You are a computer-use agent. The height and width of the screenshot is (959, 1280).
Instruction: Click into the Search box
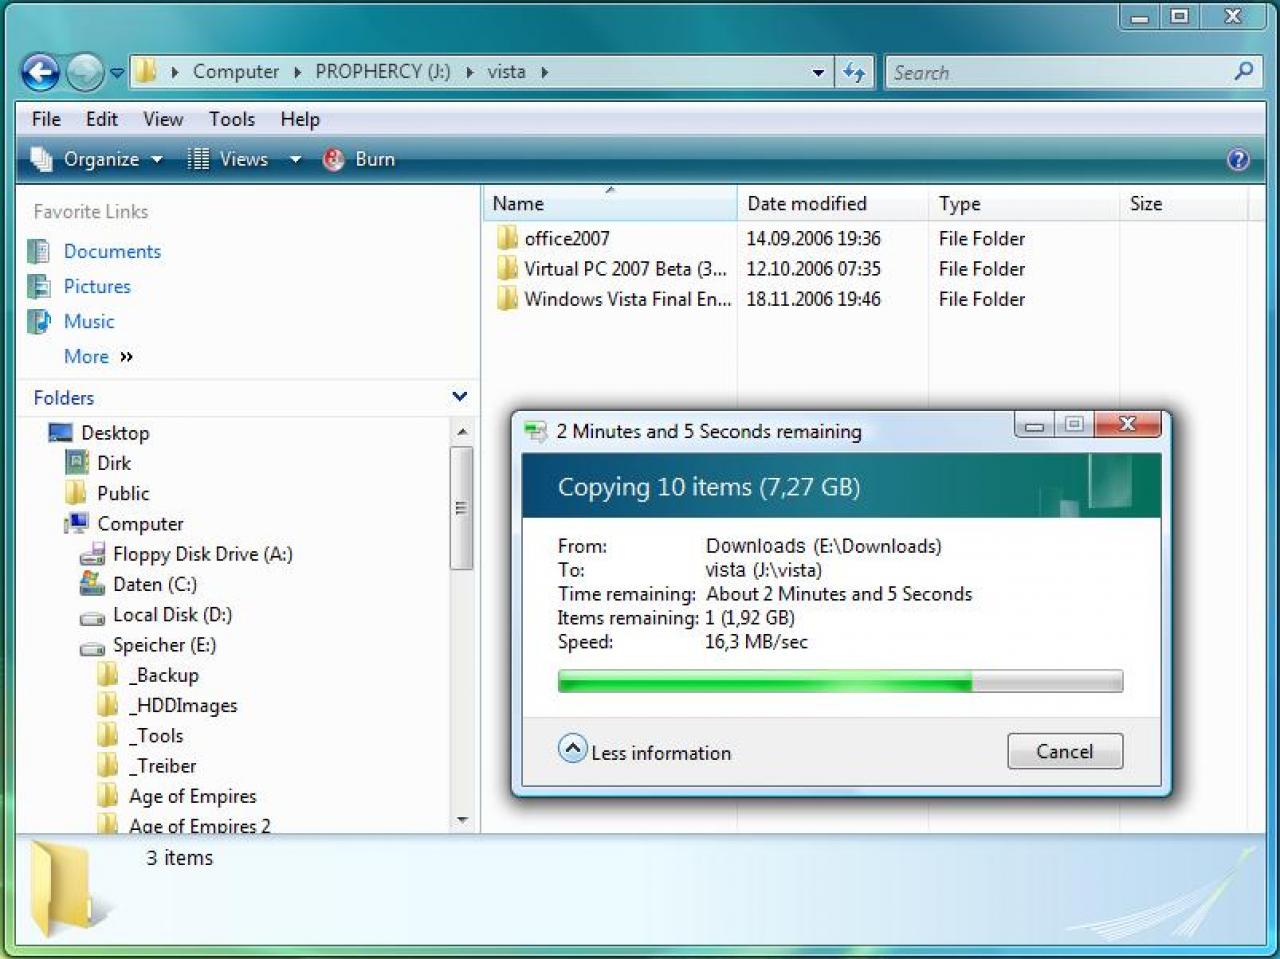[1060, 72]
